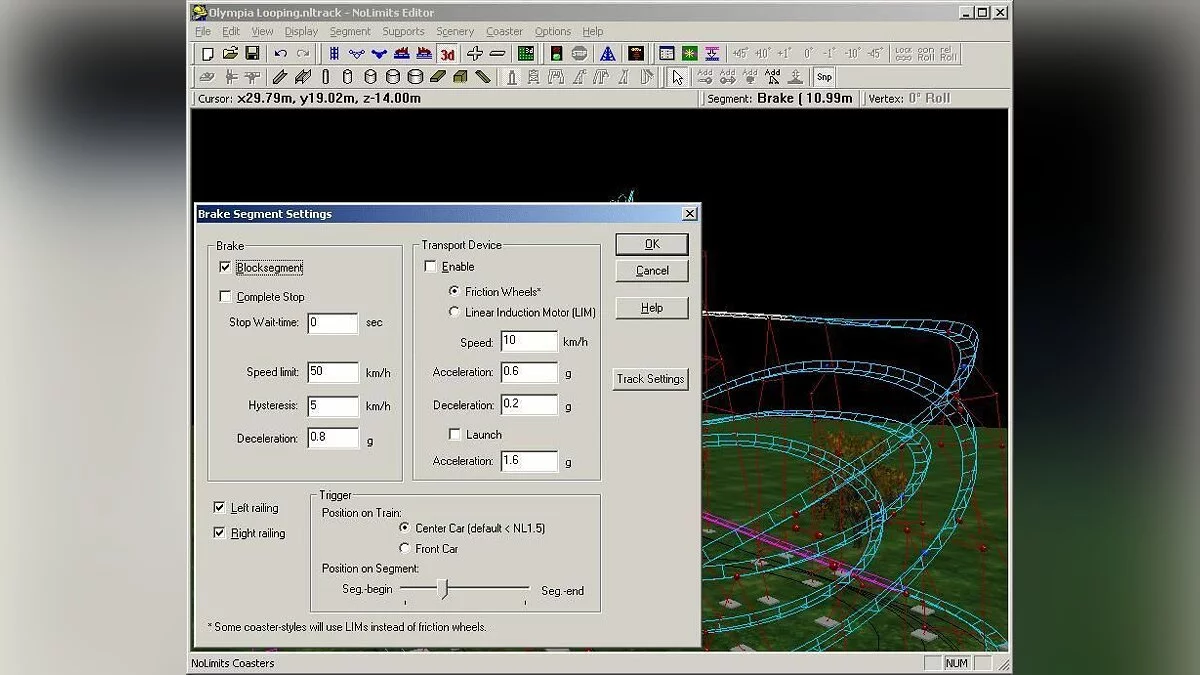Select Linear Induction Motor (LIM) option
Image resolution: width=1200 pixels, height=675 pixels.
[x=455, y=312]
